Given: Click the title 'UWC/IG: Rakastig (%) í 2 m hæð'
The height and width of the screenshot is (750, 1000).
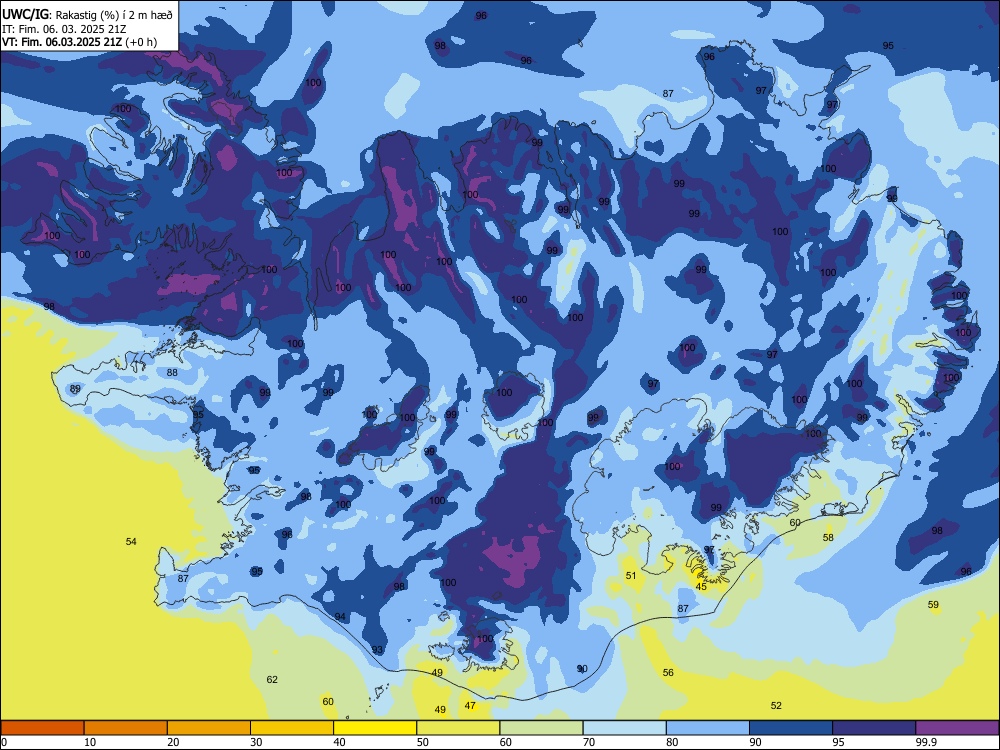Looking at the screenshot, I should [87, 14].
